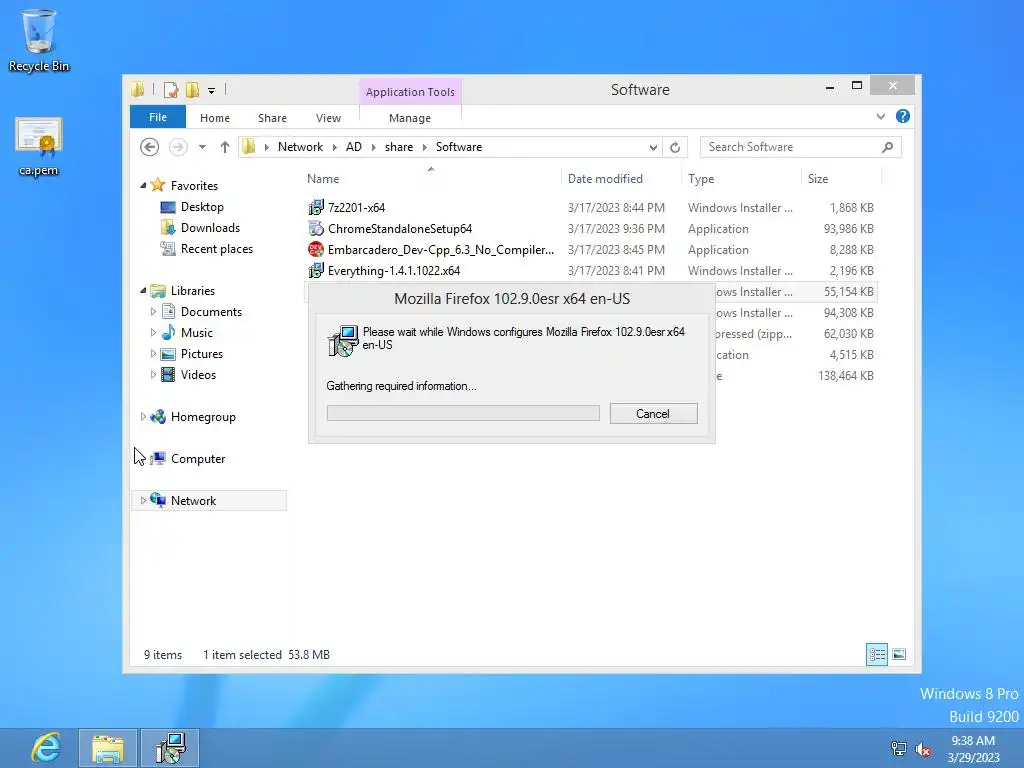Screen dimensions: 1024x768
Task: Expand the Videos library node
Action: 153,374
